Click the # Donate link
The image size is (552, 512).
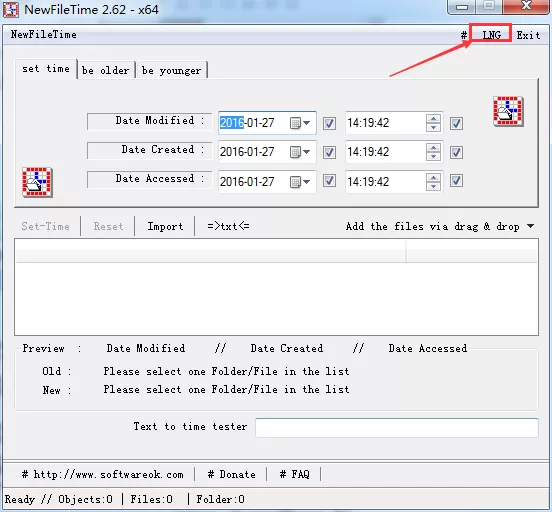pyautogui.click(x=231, y=474)
